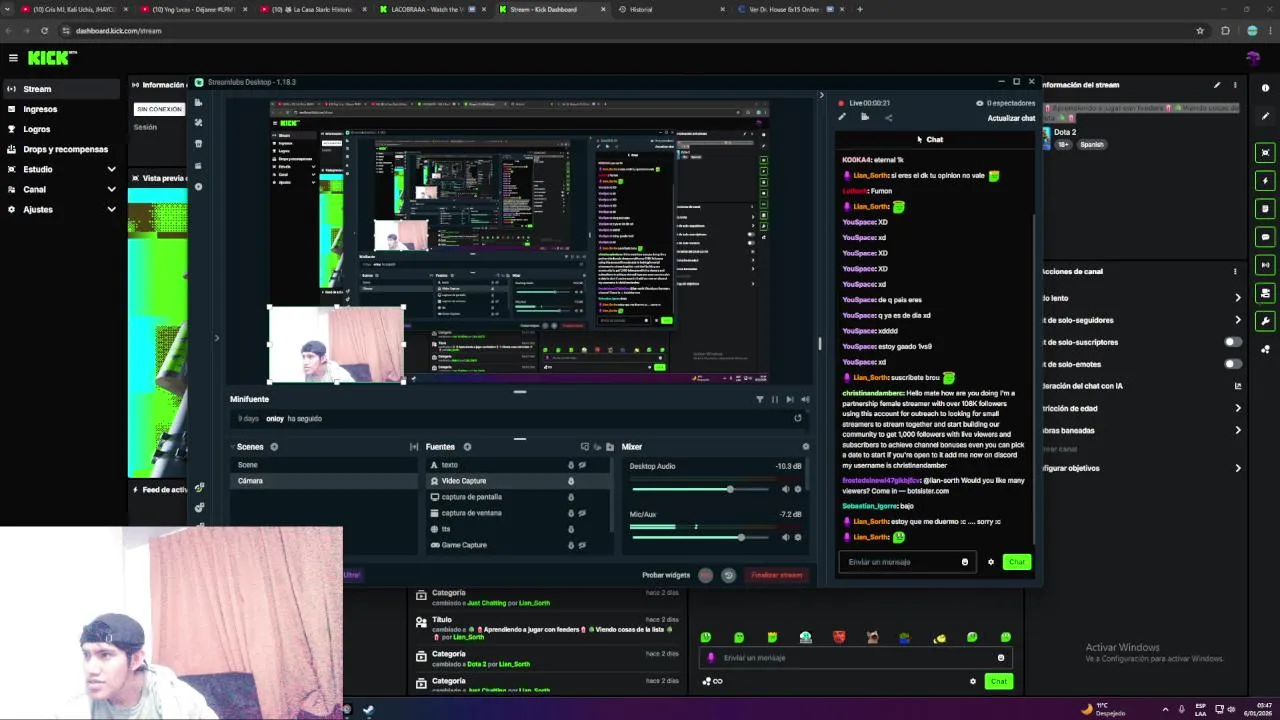This screenshot has width=1280, height=720.
Task: Click pencil icon in Información del stream
Action: [1217, 85]
